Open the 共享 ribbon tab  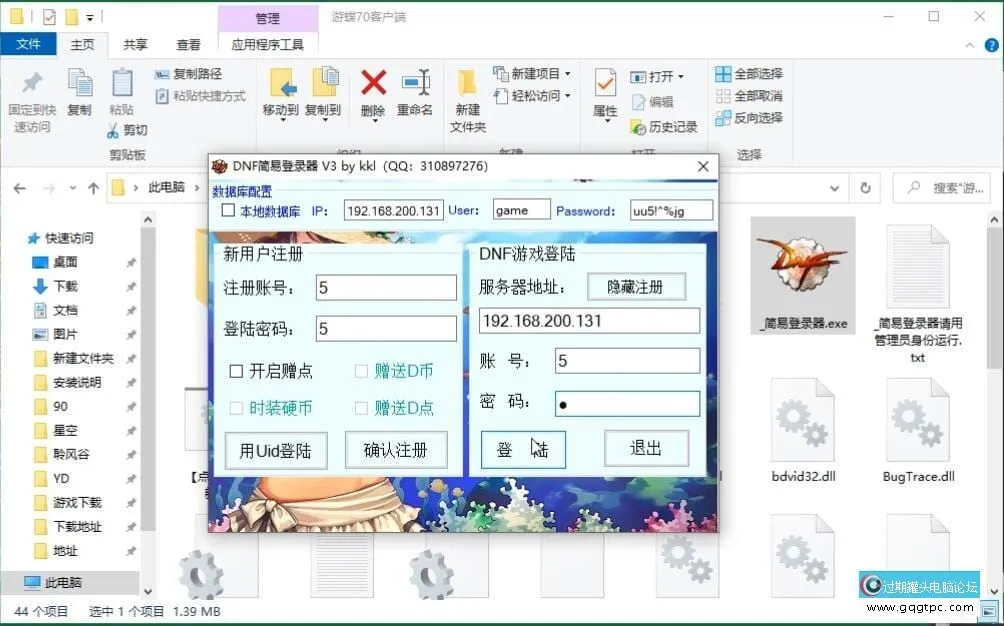[134, 44]
